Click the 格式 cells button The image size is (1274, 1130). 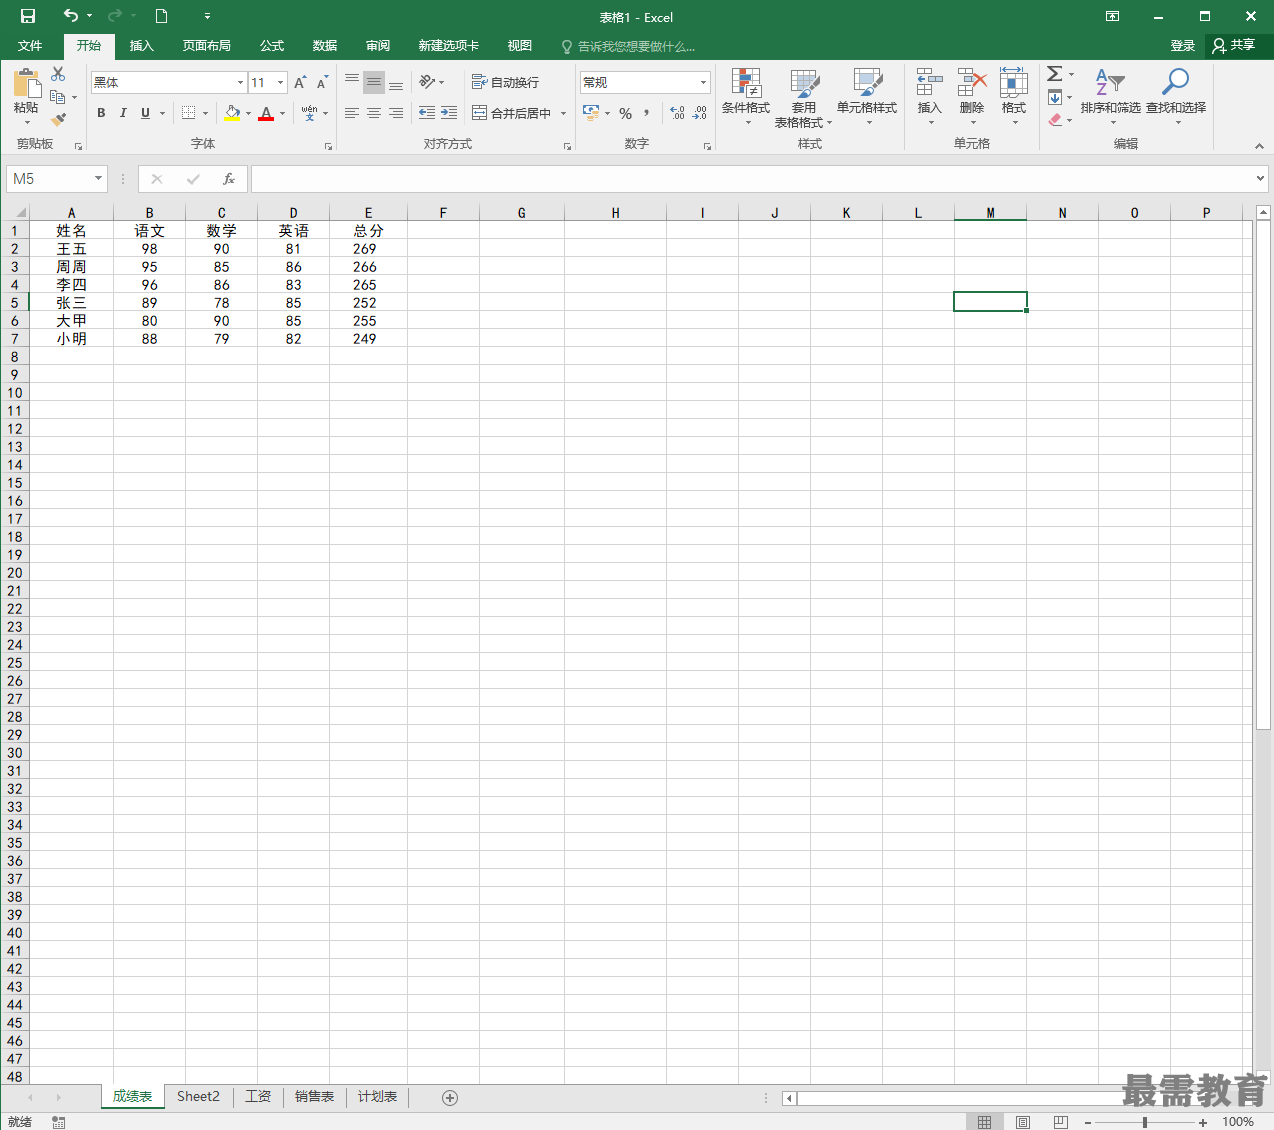point(1014,97)
